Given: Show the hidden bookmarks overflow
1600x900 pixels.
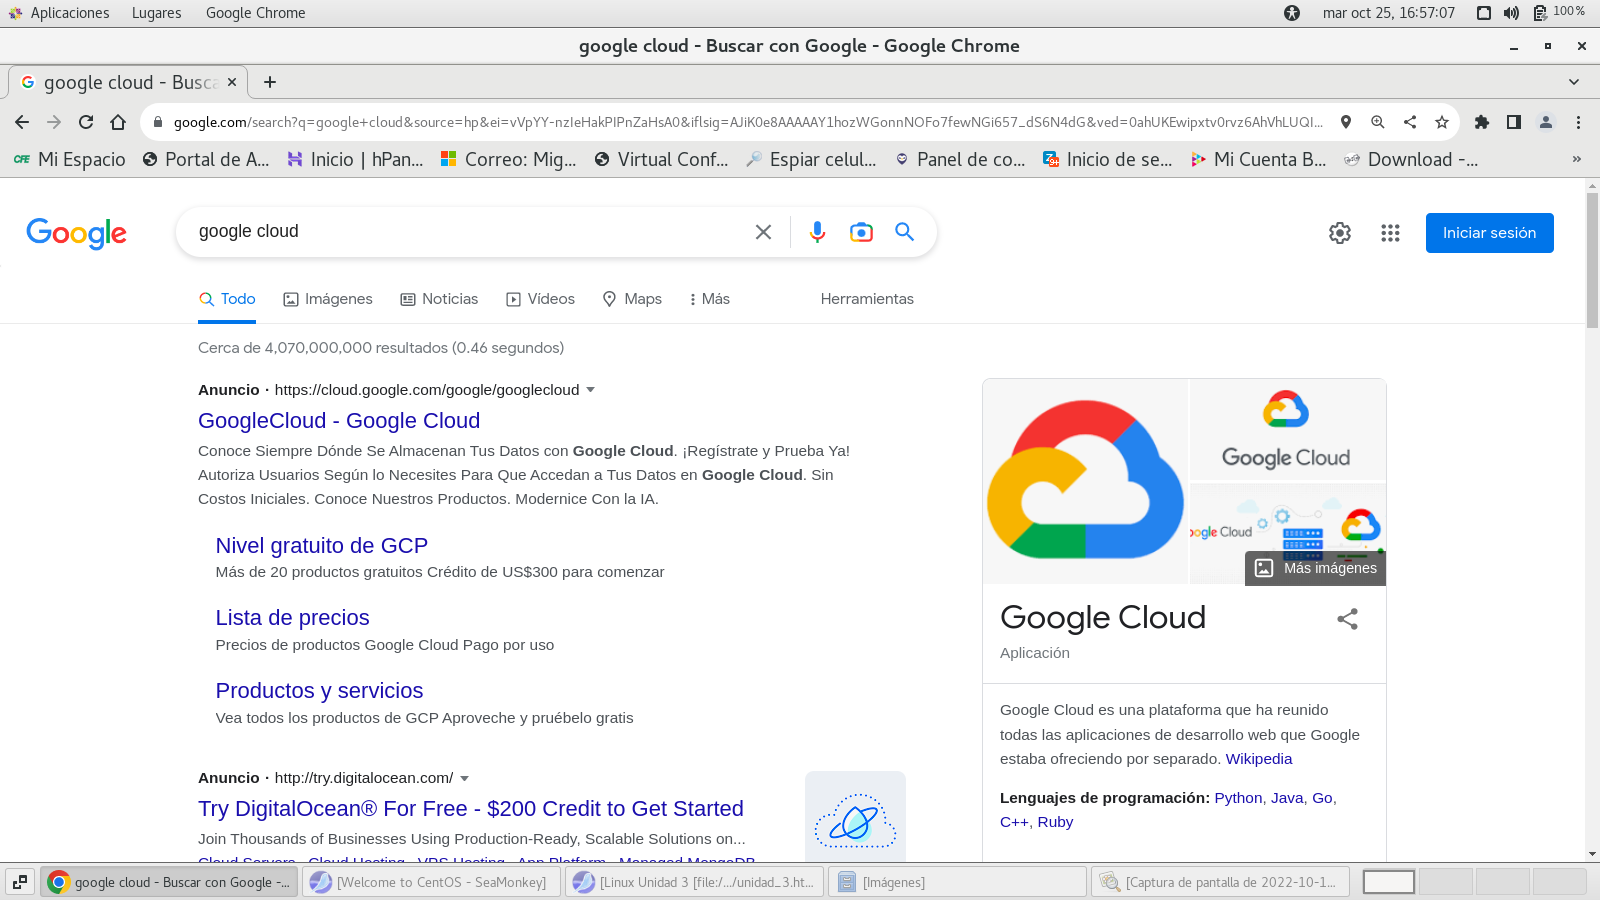Looking at the screenshot, I should click(1577, 159).
